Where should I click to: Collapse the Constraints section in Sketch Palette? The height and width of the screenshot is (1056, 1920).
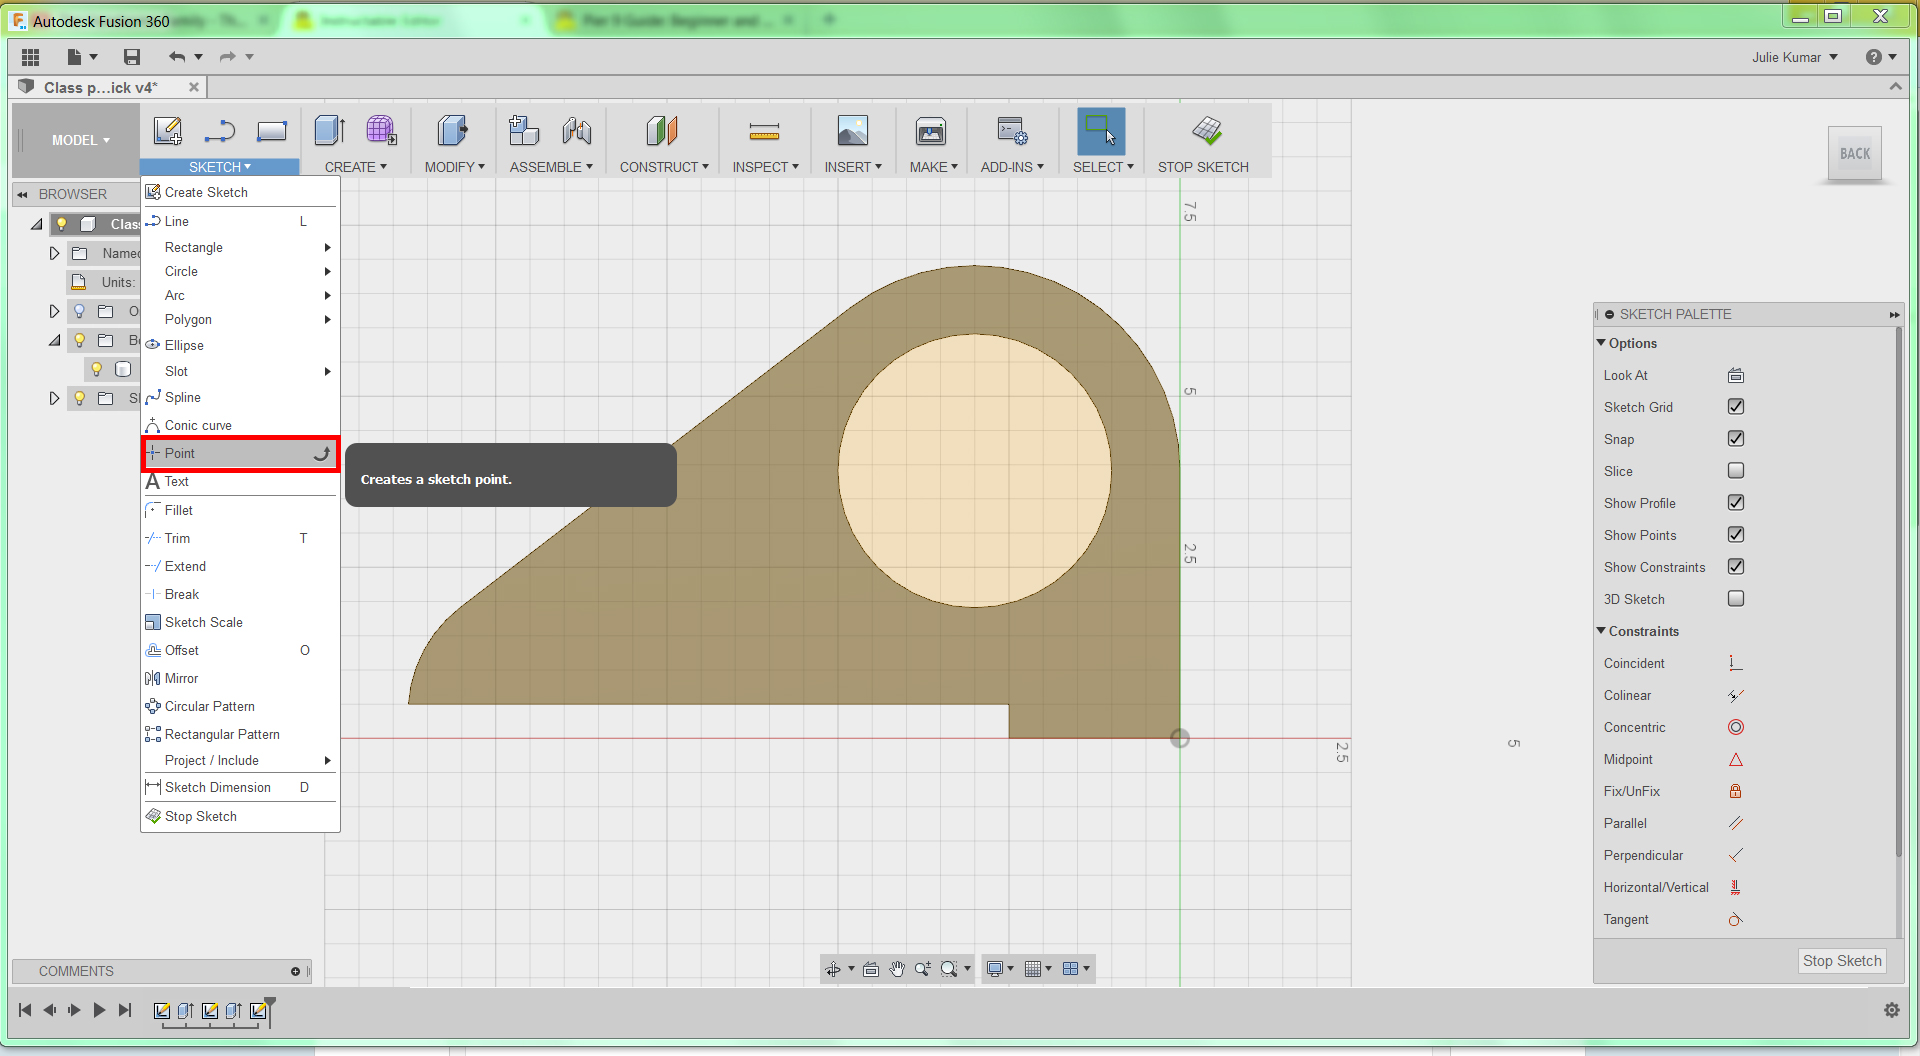coord(1601,631)
